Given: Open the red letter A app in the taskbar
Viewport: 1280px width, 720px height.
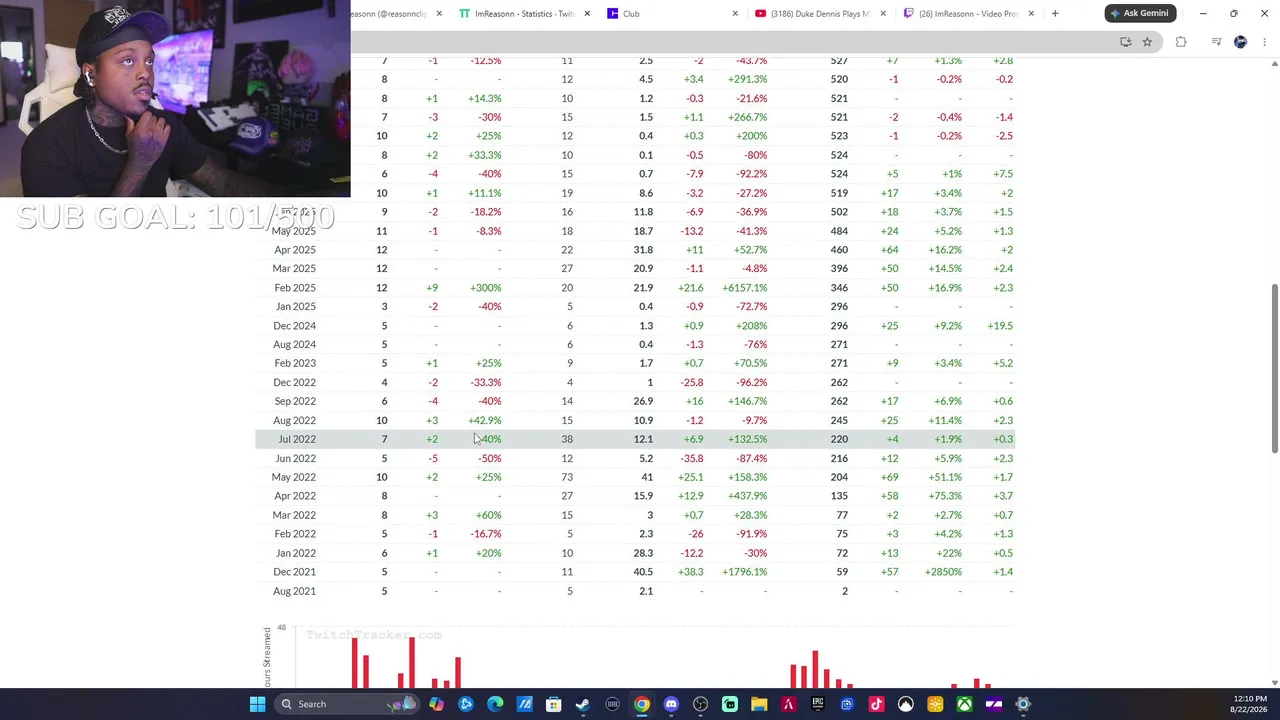Looking at the screenshot, I should [x=788, y=704].
